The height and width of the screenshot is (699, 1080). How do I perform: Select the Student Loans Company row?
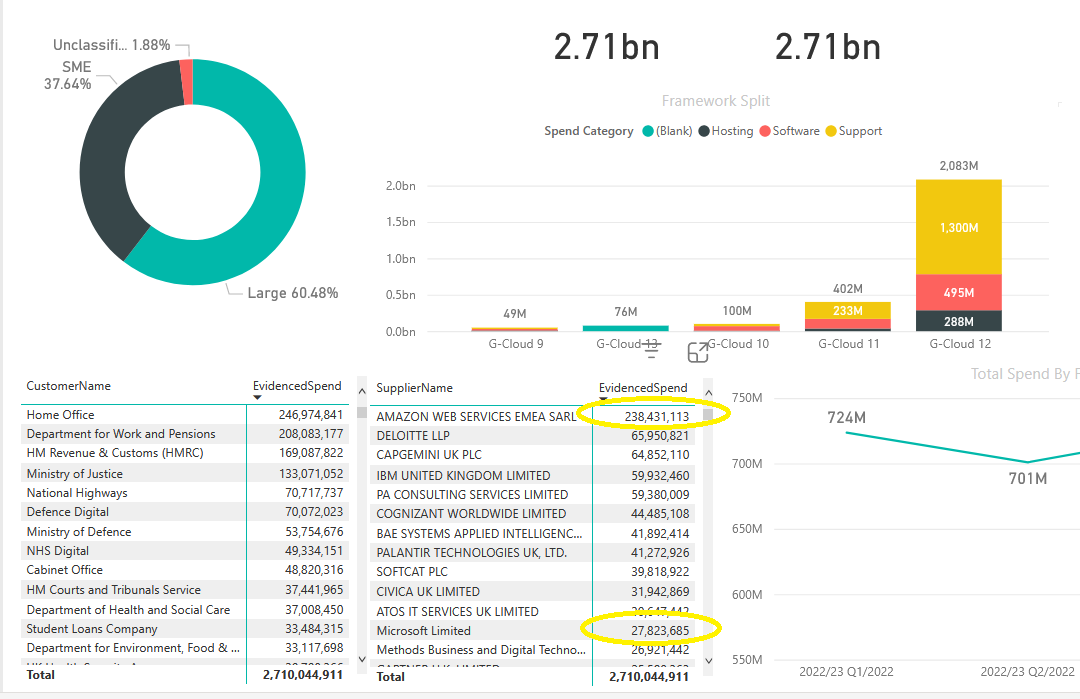point(185,629)
